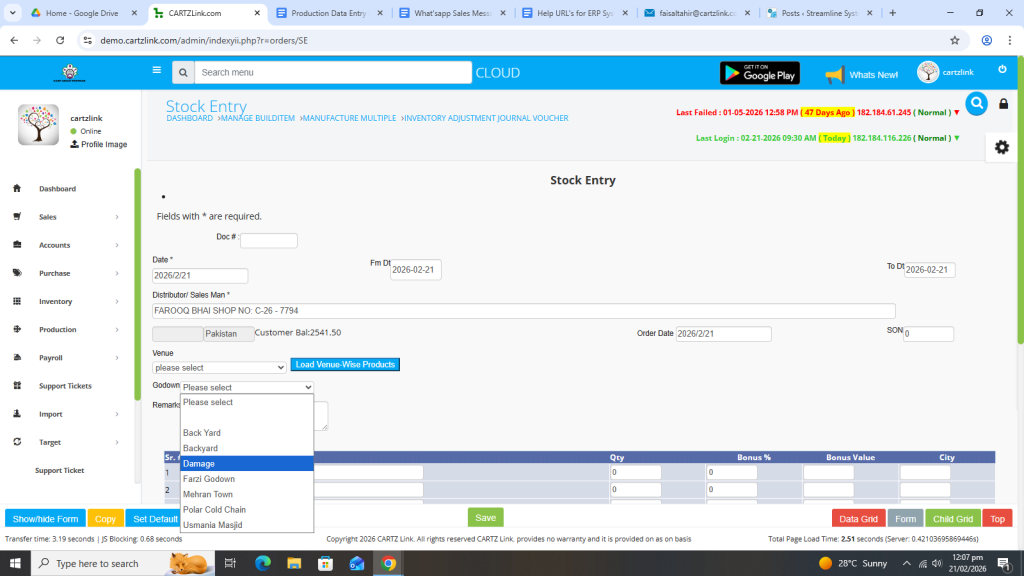Open the Venue please select dropdown
The width and height of the screenshot is (1024, 576).
[219, 367]
